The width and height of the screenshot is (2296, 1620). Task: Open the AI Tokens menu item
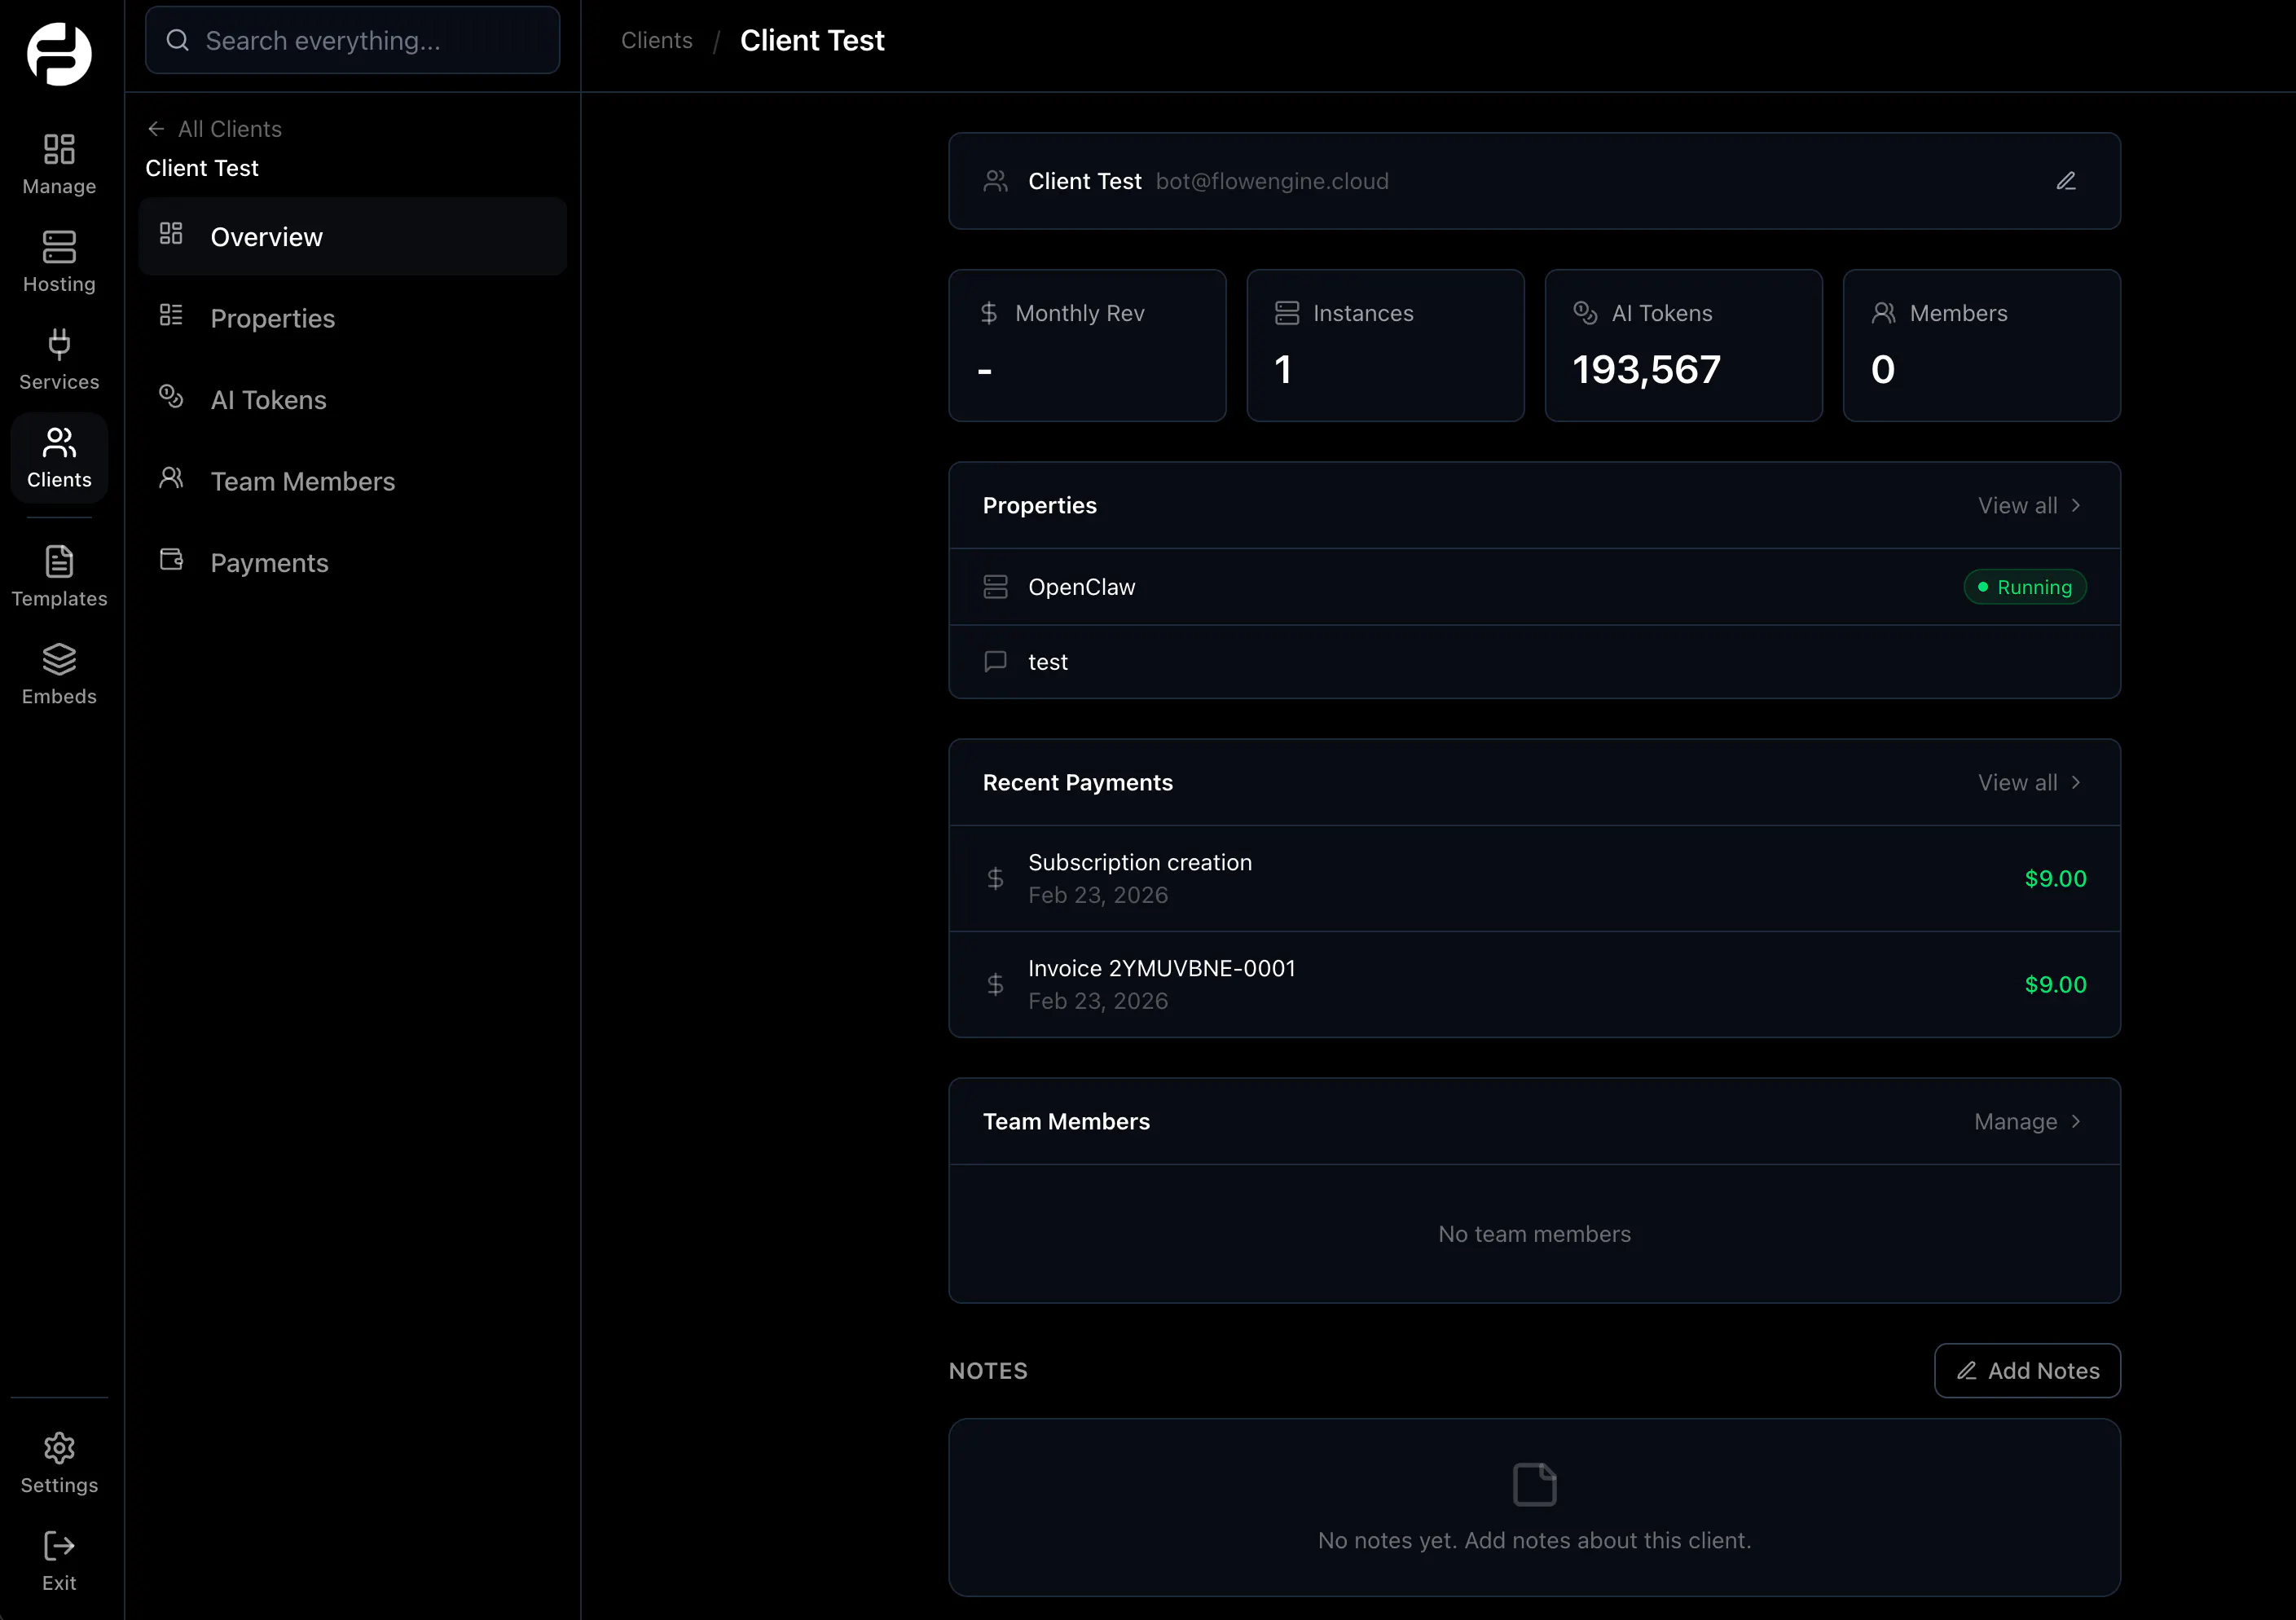coord(352,400)
